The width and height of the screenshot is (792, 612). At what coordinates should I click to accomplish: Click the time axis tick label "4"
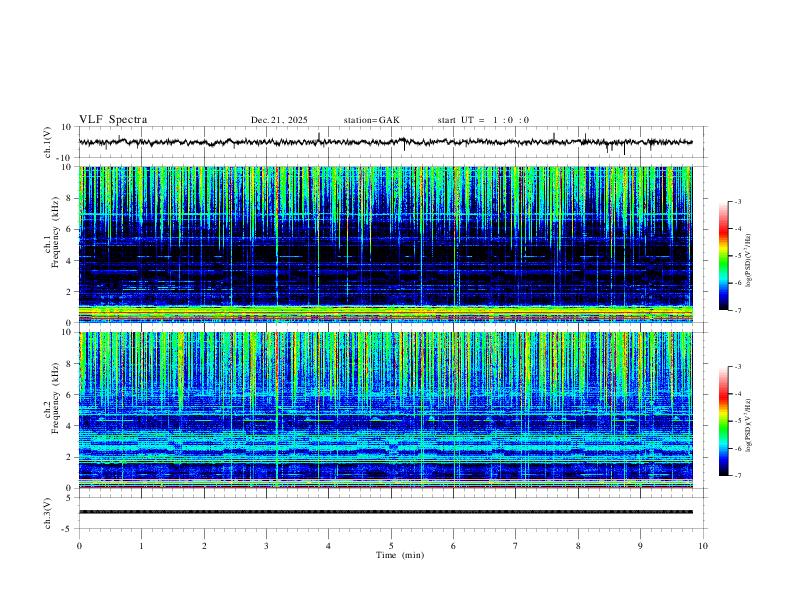(x=328, y=546)
